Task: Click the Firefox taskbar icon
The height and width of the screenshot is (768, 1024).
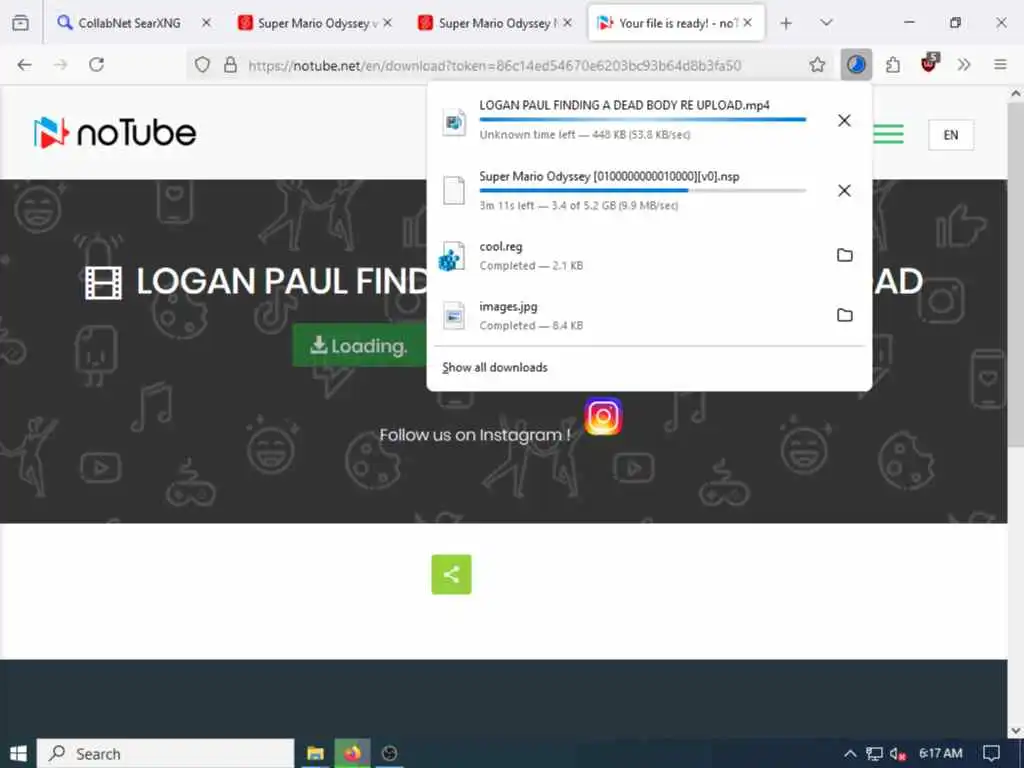Action: (x=353, y=754)
